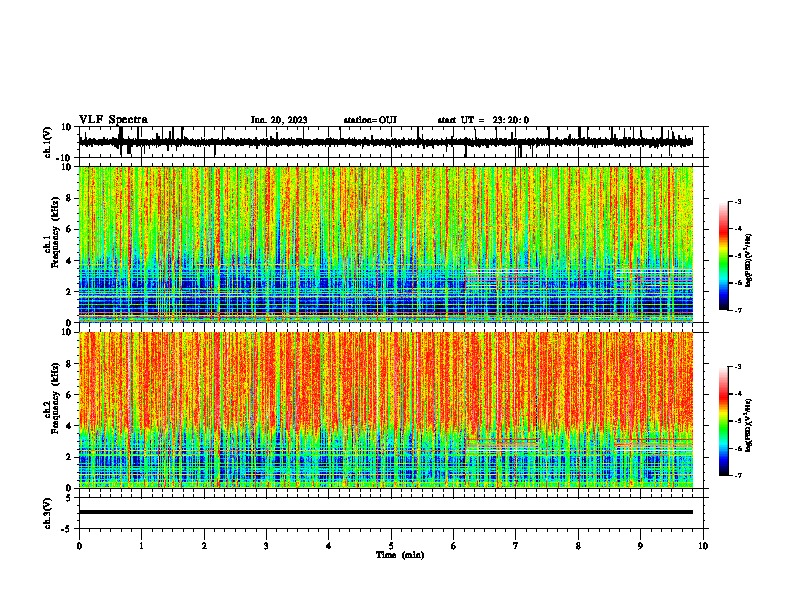Click the time axis tick label "1"
The height and width of the screenshot is (612, 792).
[141, 546]
